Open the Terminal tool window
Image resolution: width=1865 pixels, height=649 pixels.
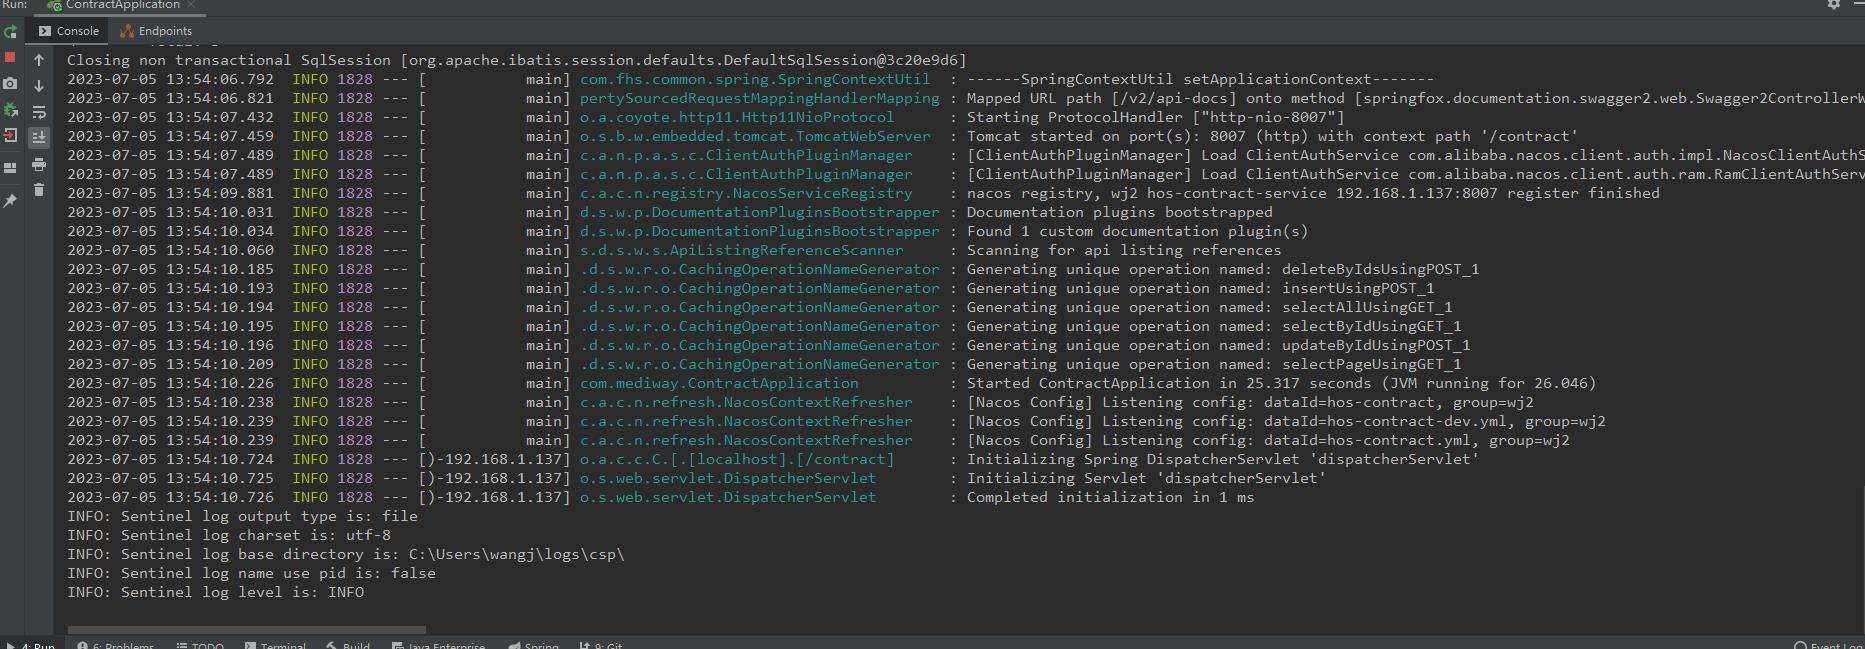coord(275,645)
